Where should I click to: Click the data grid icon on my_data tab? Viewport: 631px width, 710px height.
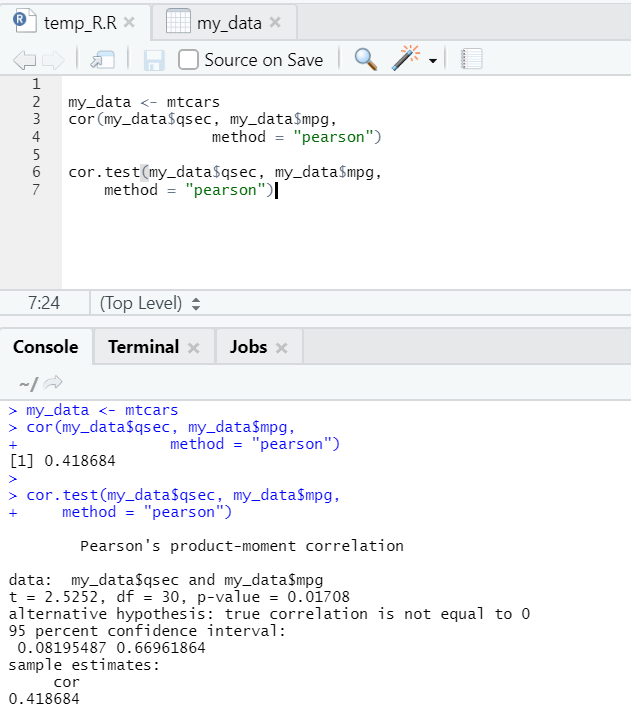pyautogui.click(x=178, y=21)
